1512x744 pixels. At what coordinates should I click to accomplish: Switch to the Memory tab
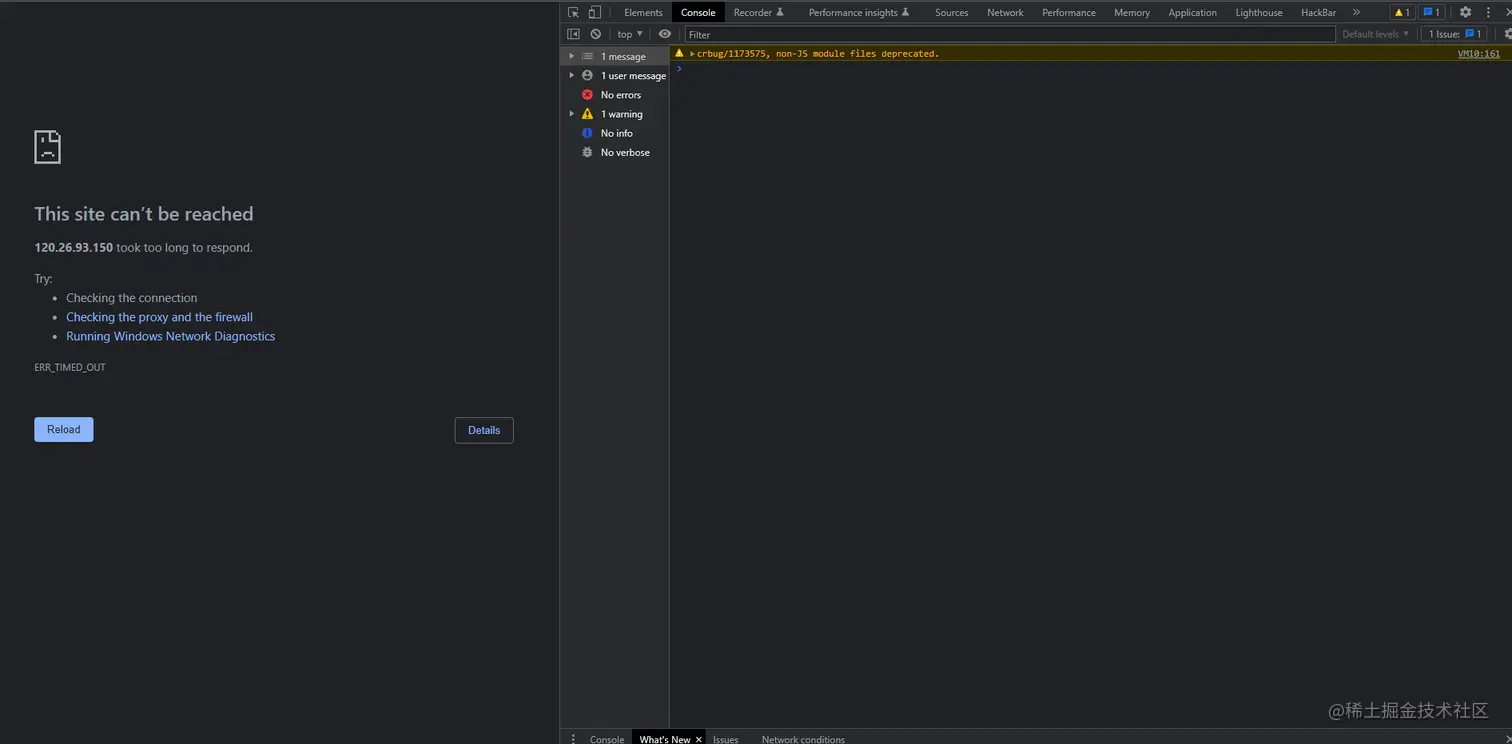point(1132,12)
